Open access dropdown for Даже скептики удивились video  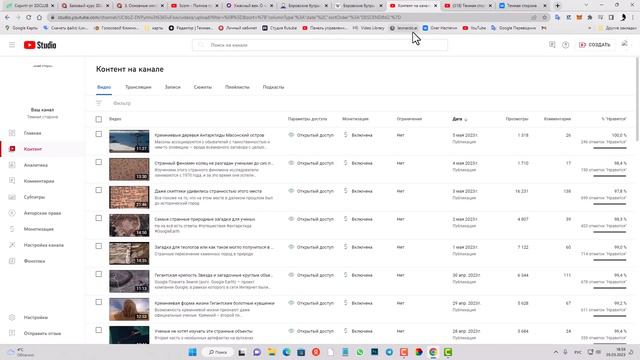tap(311, 191)
